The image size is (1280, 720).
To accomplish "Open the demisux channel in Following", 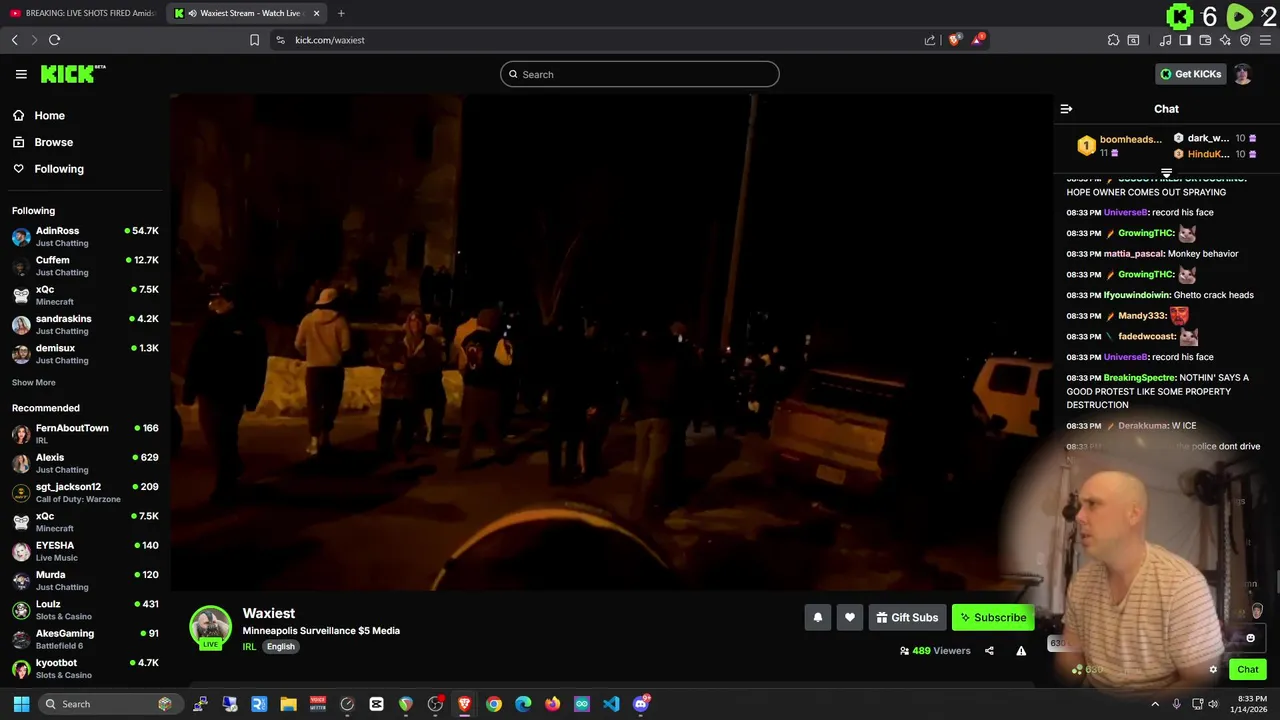I will tap(85, 353).
